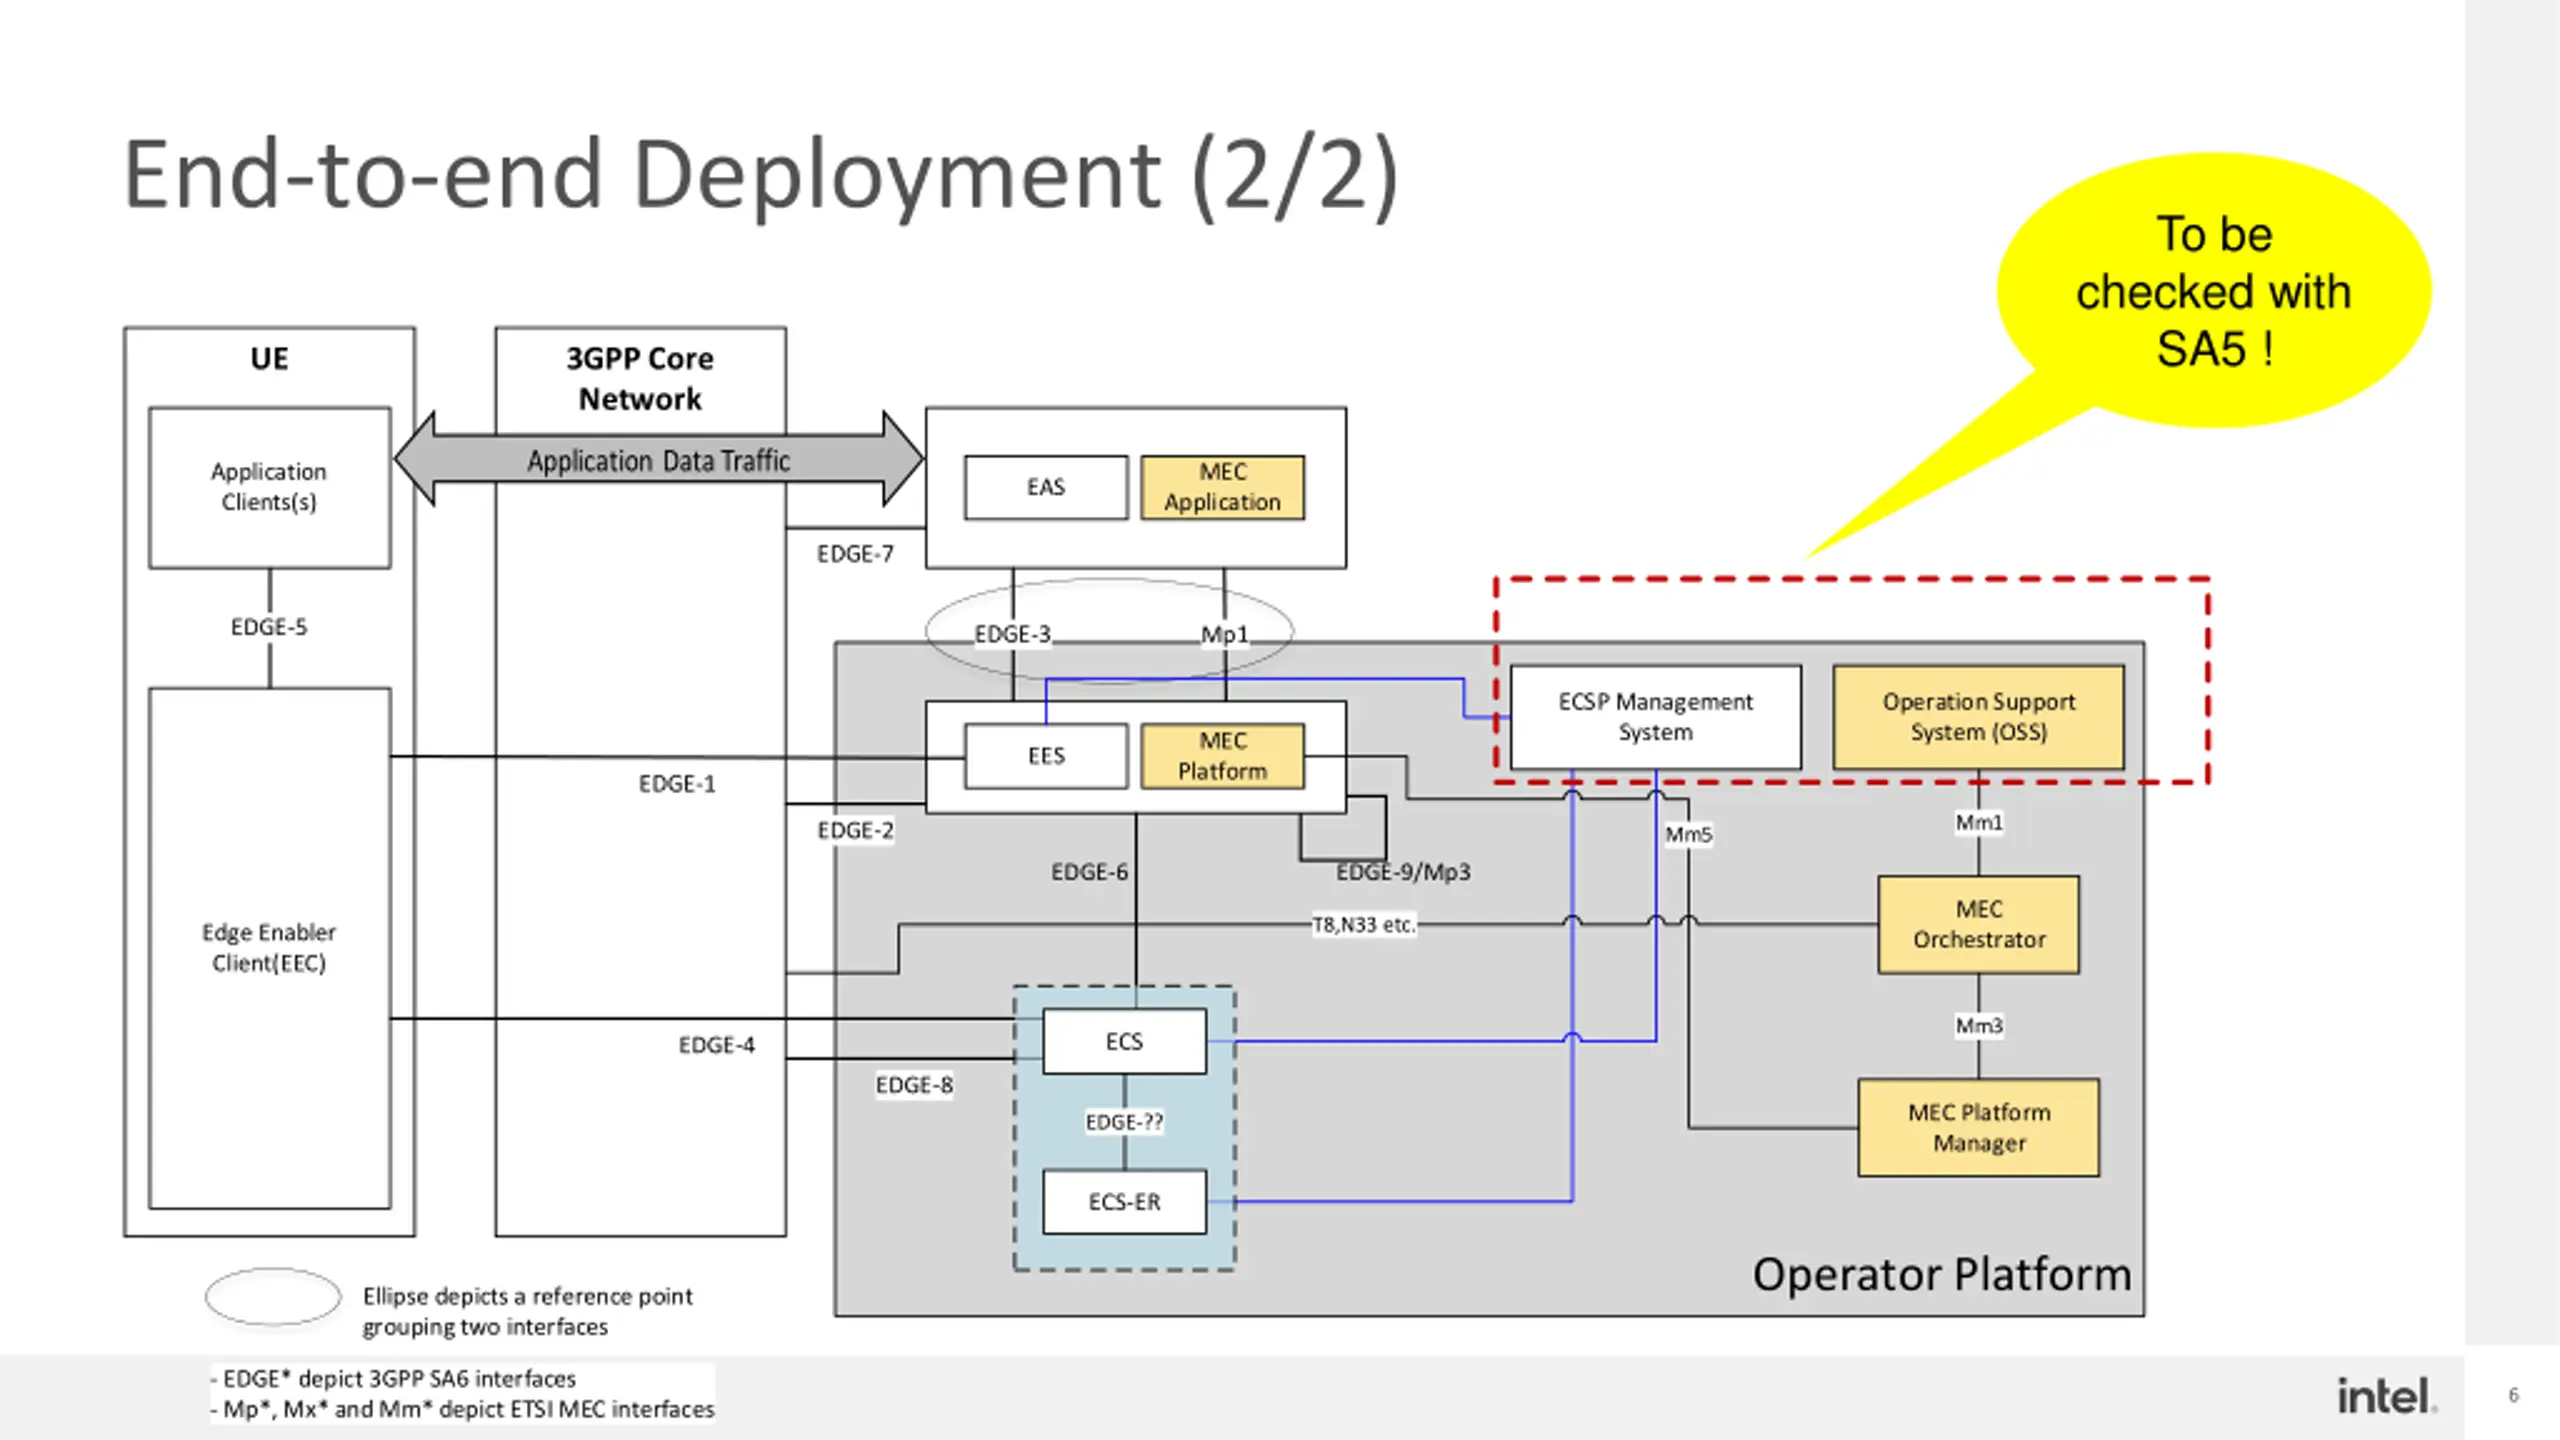Click the EDGE-?? interface label
The height and width of the screenshot is (1440, 2560).
[1124, 1122]
